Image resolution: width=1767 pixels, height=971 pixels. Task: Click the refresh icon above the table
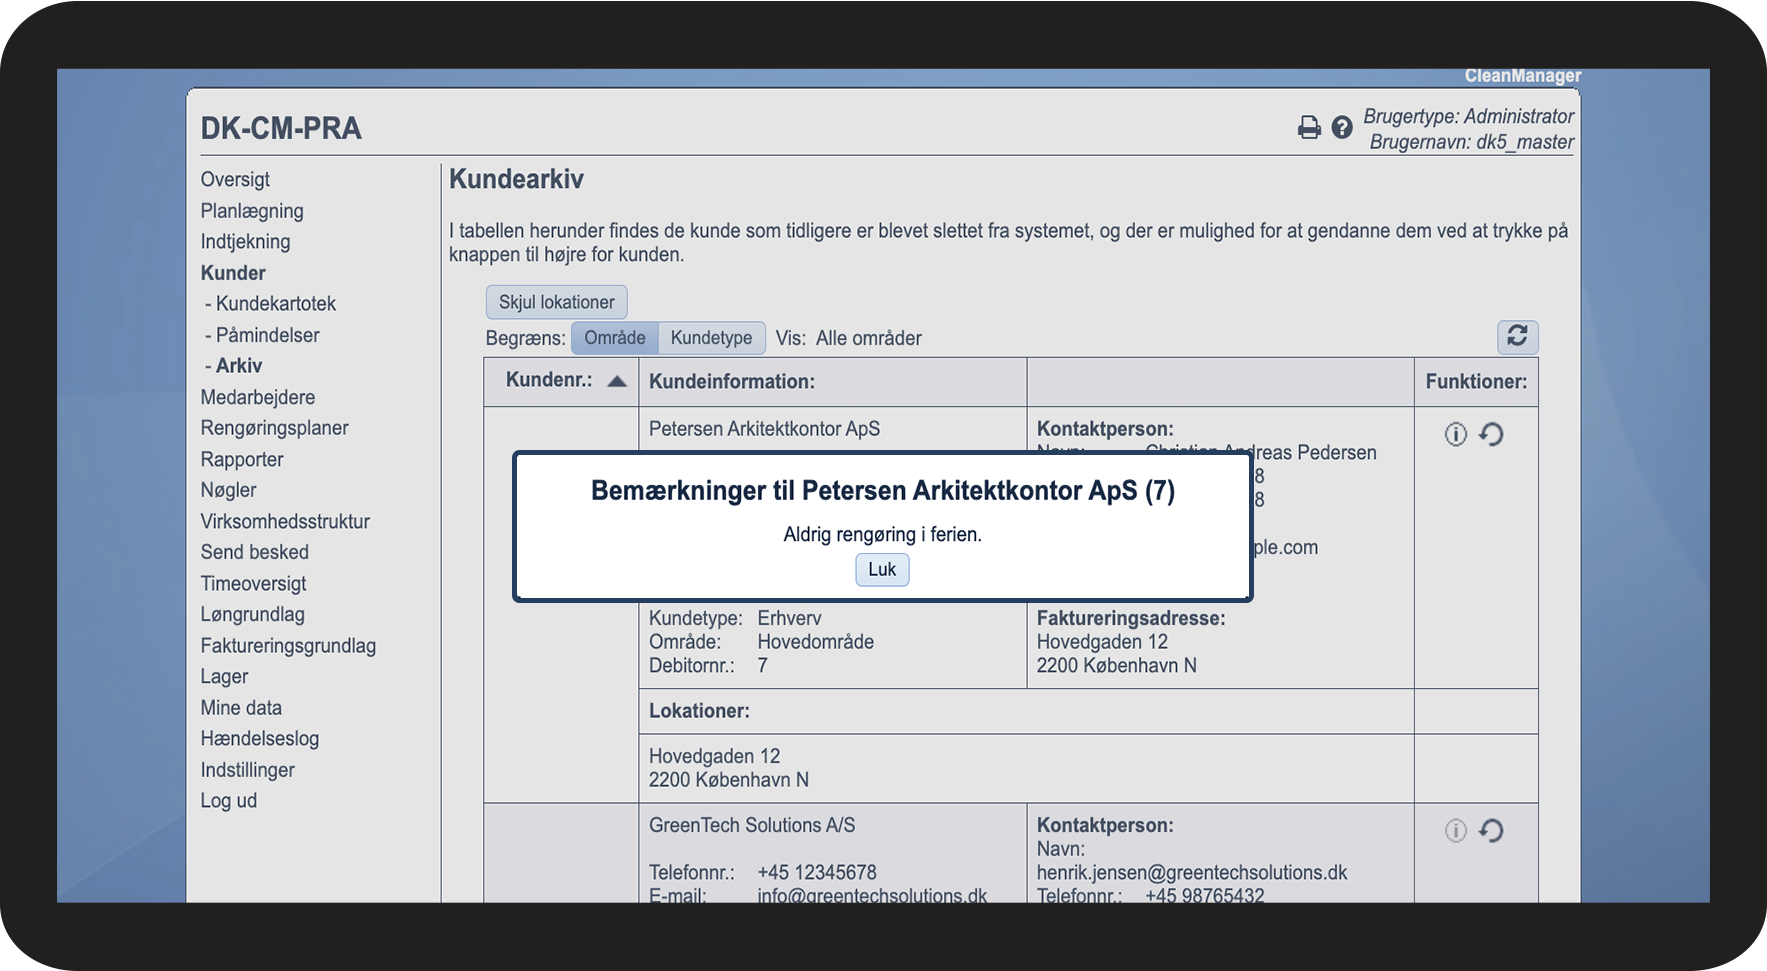[x=1516, y=336]
